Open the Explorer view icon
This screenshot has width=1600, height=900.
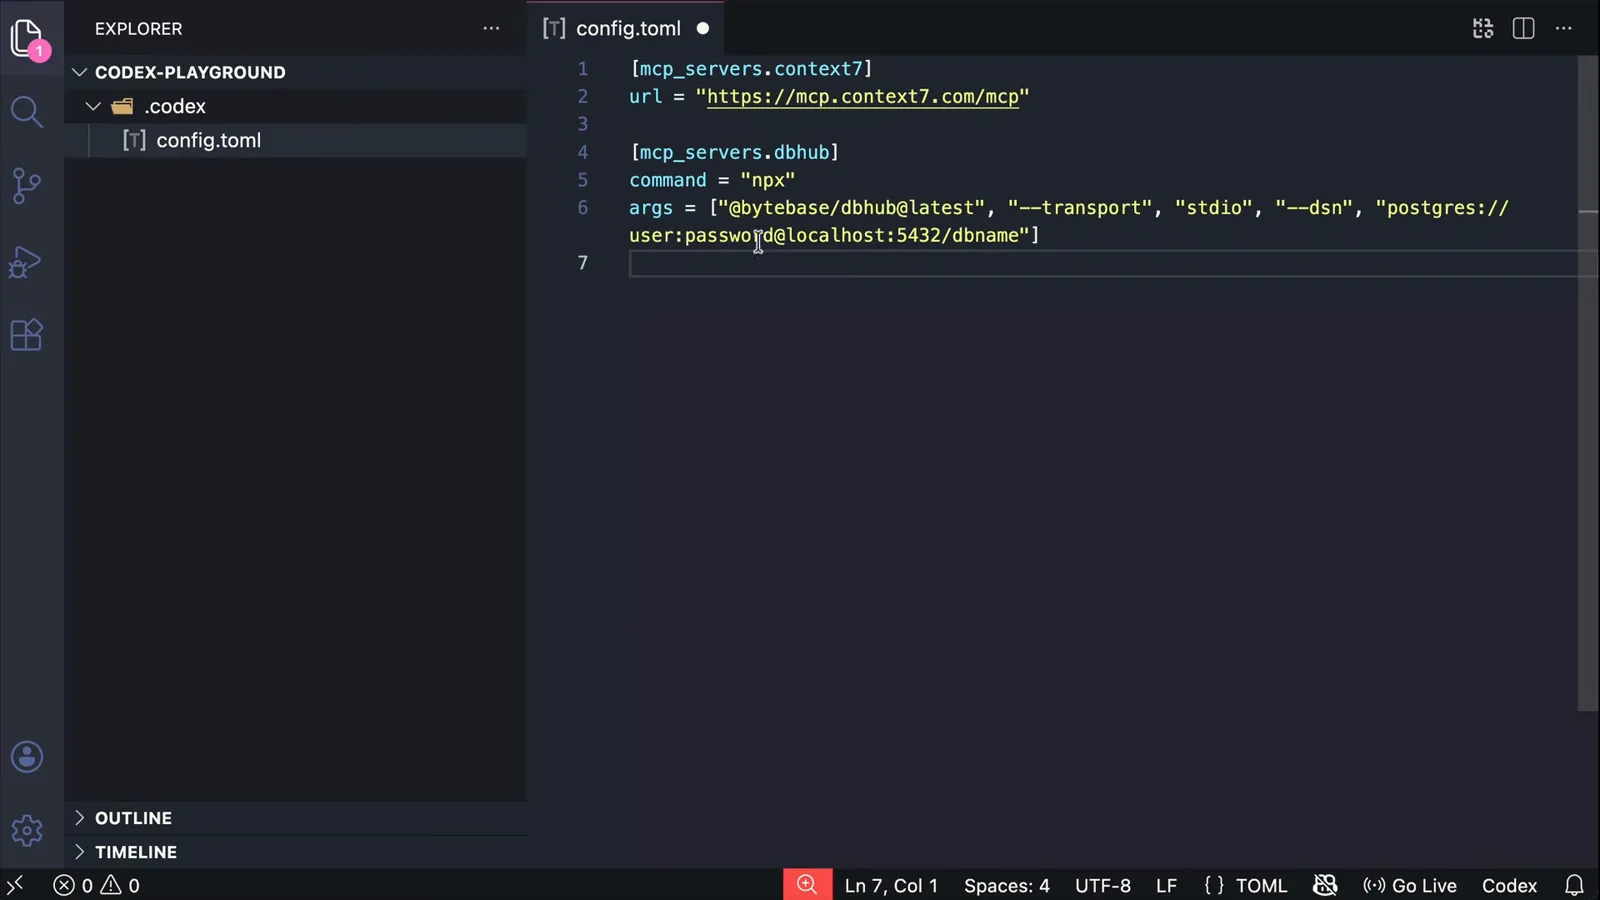point(27,38)
